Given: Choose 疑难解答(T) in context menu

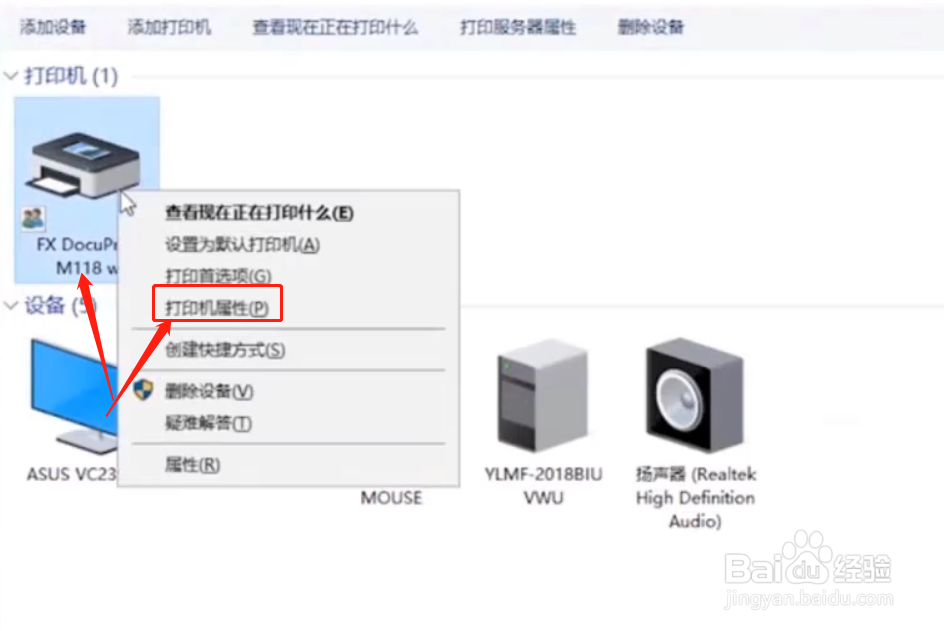Looking at the screenshot, I should 208,423.
